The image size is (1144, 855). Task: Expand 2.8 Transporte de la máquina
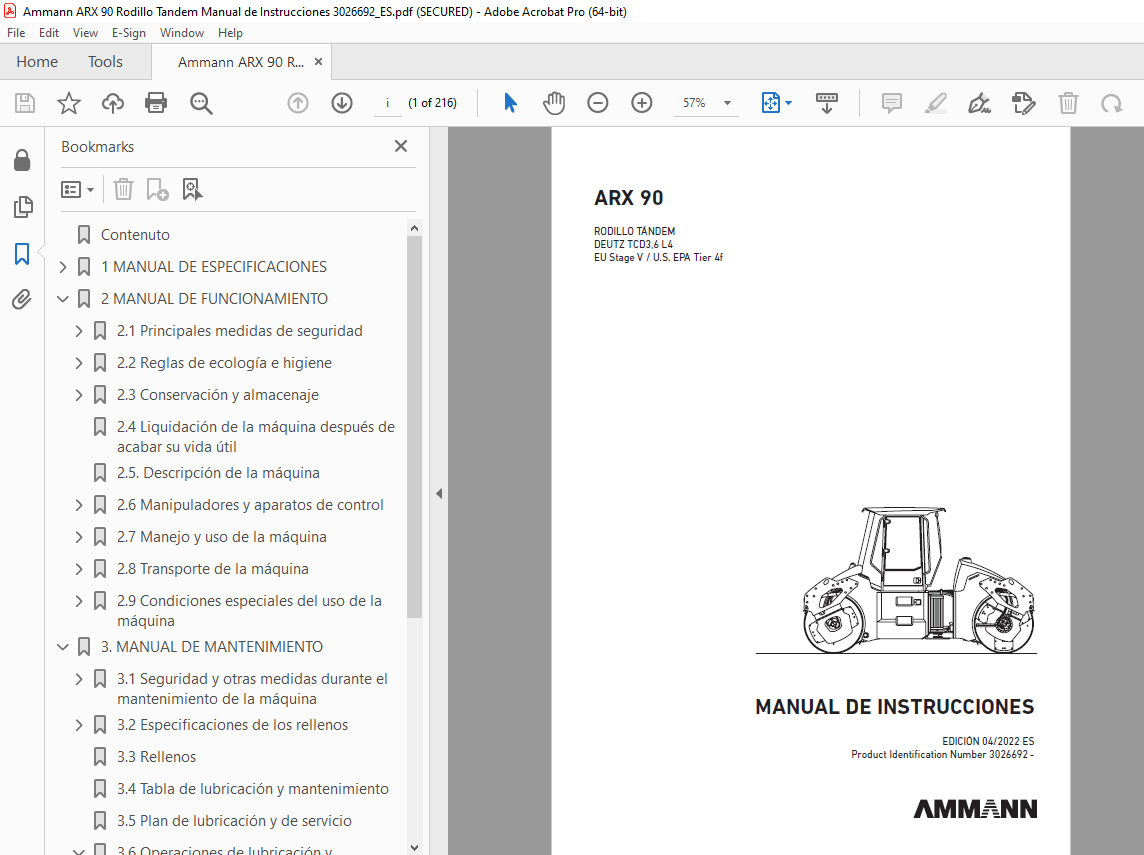[79, 569]
